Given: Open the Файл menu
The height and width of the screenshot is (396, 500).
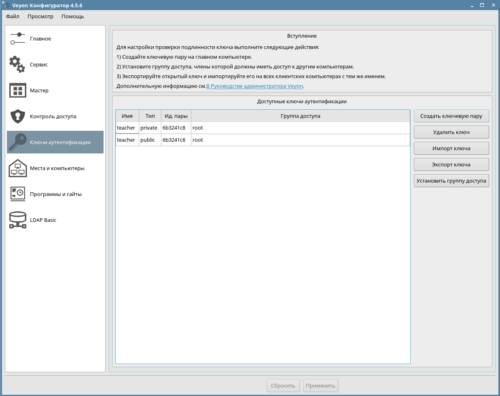Looking at the screenshot, I should tap(13, 16).
